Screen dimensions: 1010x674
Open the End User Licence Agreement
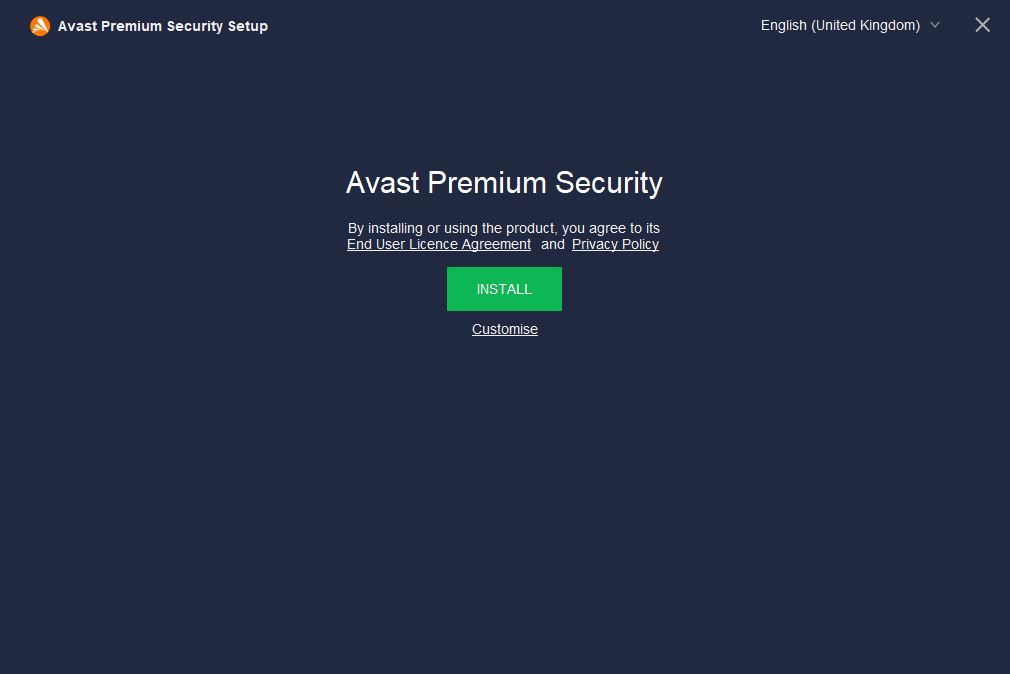pyautogui.click(x=439, y=244)
